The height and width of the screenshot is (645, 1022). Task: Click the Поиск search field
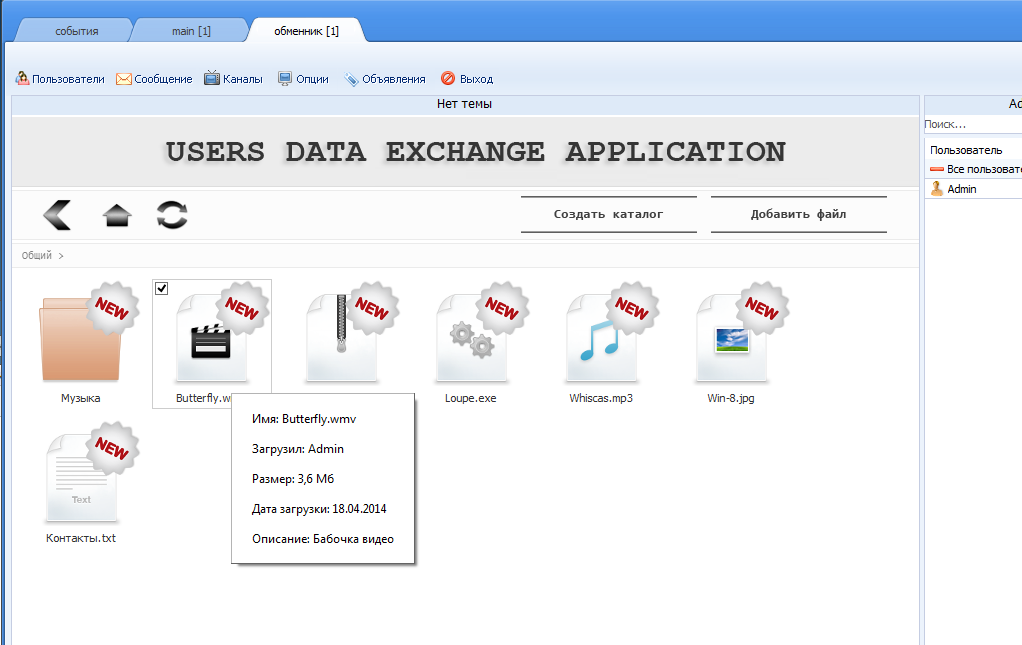click(970, 125)
